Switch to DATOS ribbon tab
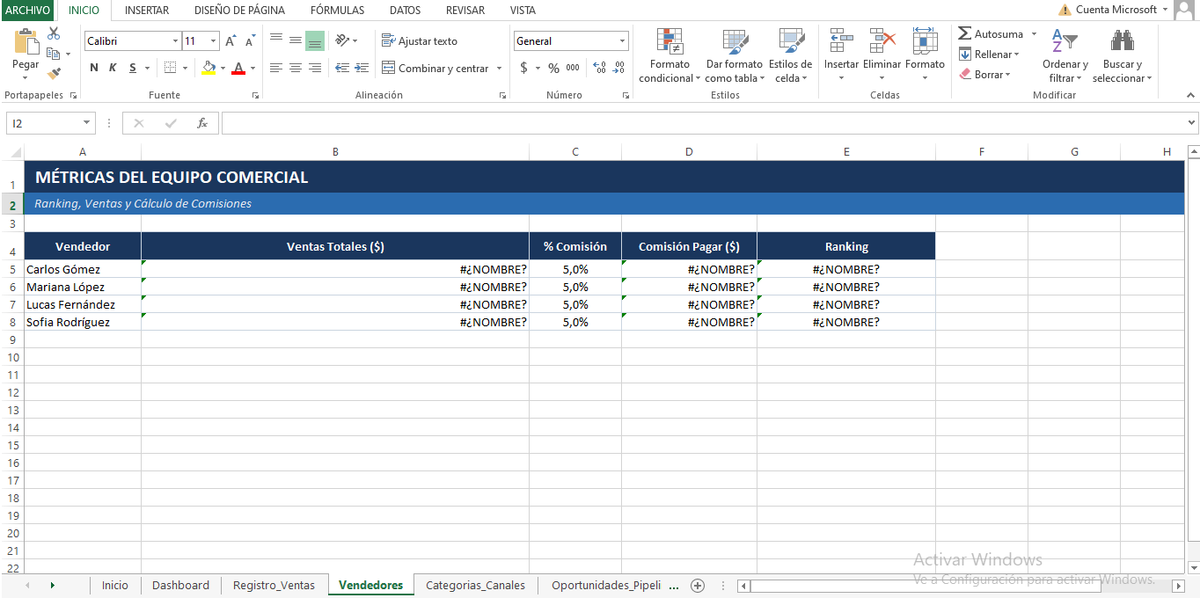Viewport: 1200px width, 598px height. pos(405,10)
